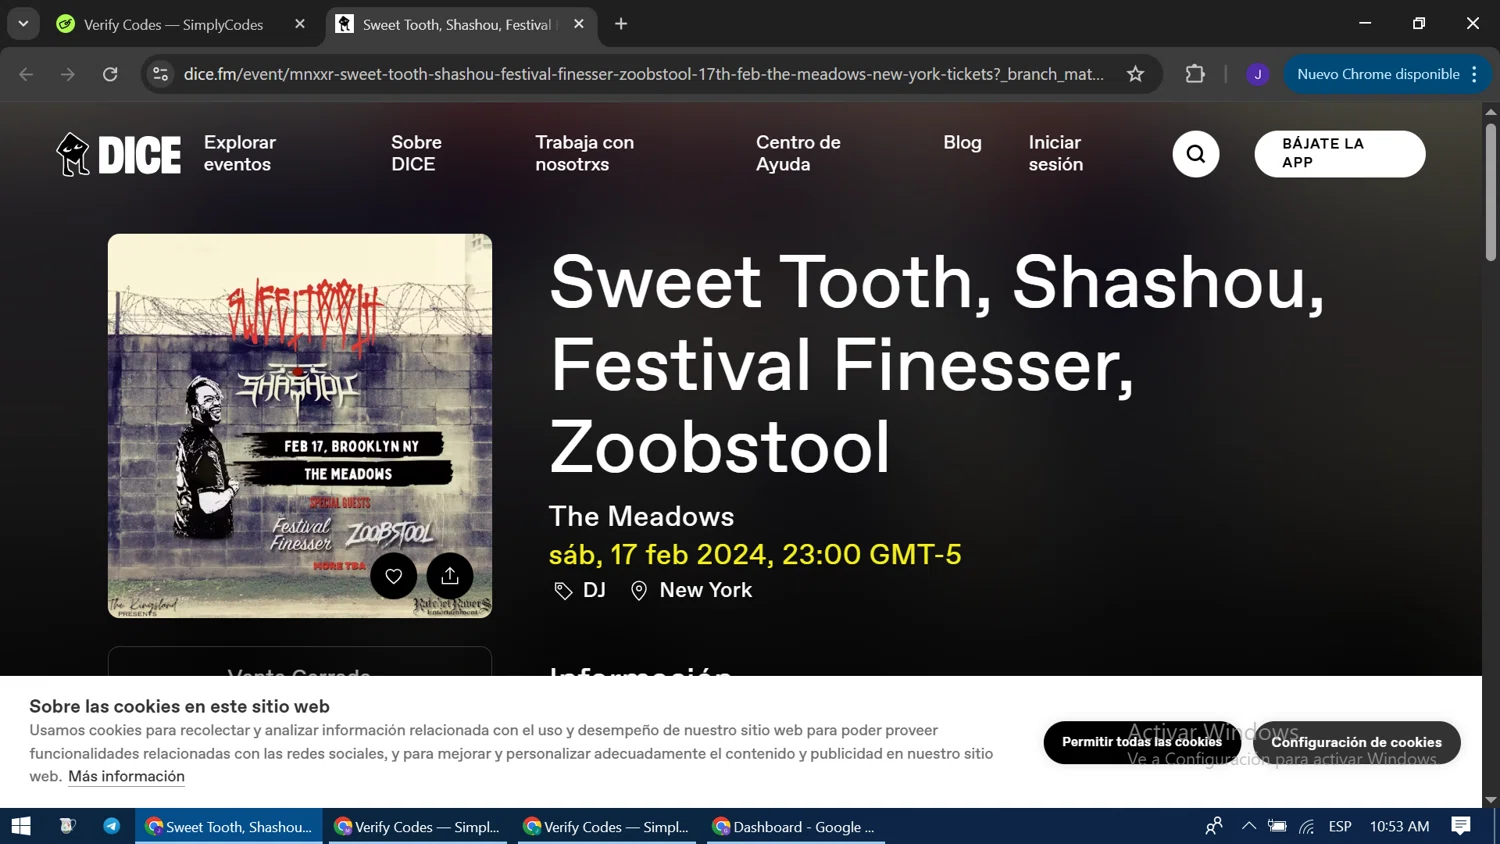This screenshot has height=844, width=1500.
Task: Click the BÁJATE LA APP button
Action: click(1340, 154)
